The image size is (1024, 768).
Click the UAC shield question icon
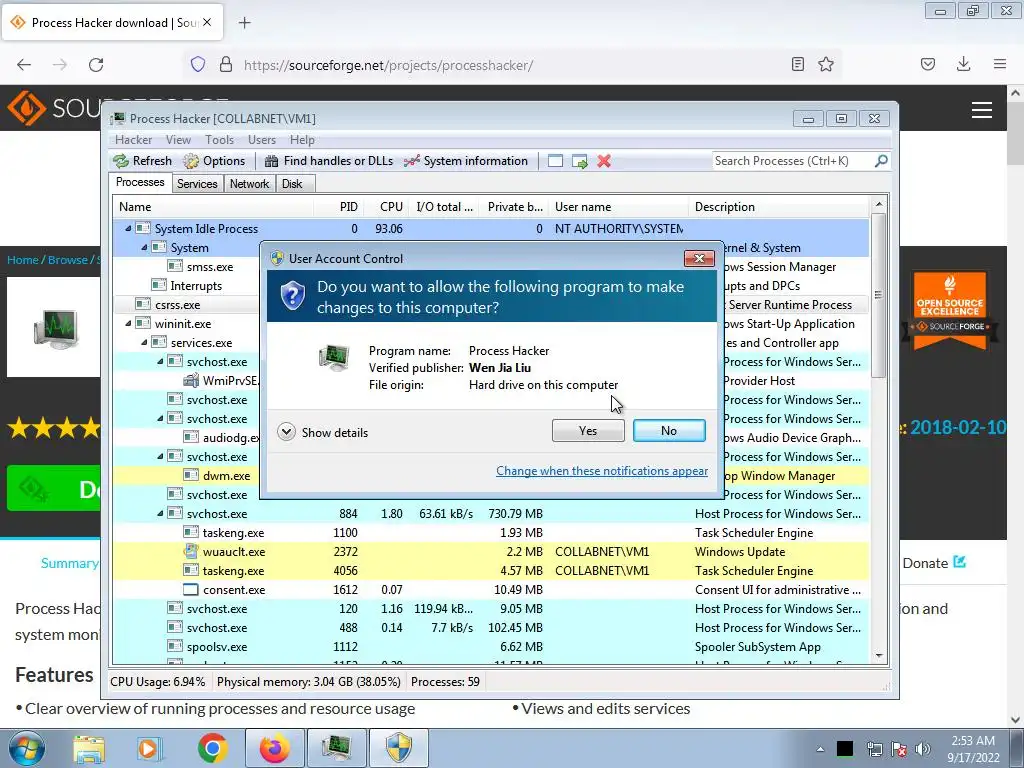[x=293, y=296]
